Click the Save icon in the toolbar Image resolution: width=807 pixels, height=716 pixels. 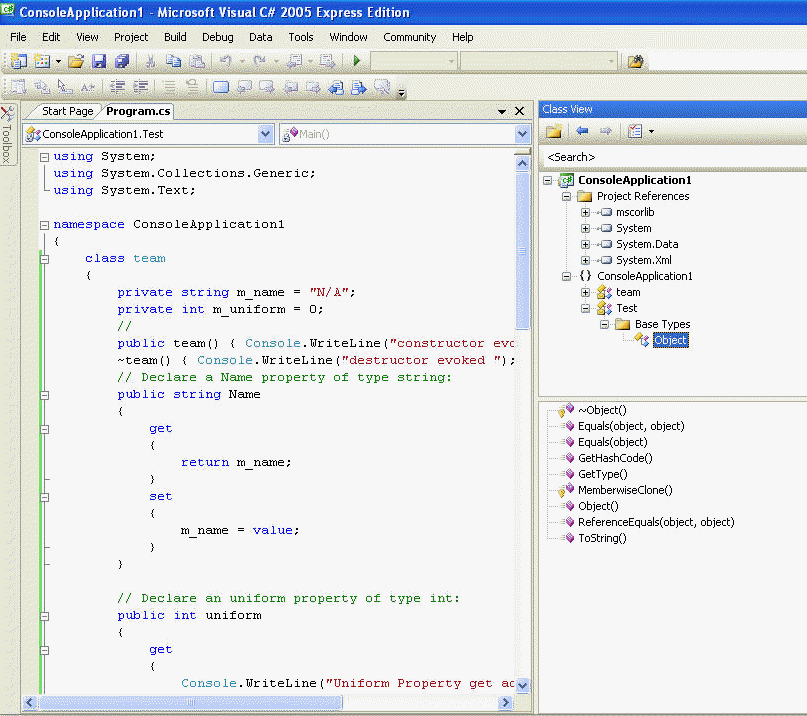pyautogui.click(x=99, y=62)
